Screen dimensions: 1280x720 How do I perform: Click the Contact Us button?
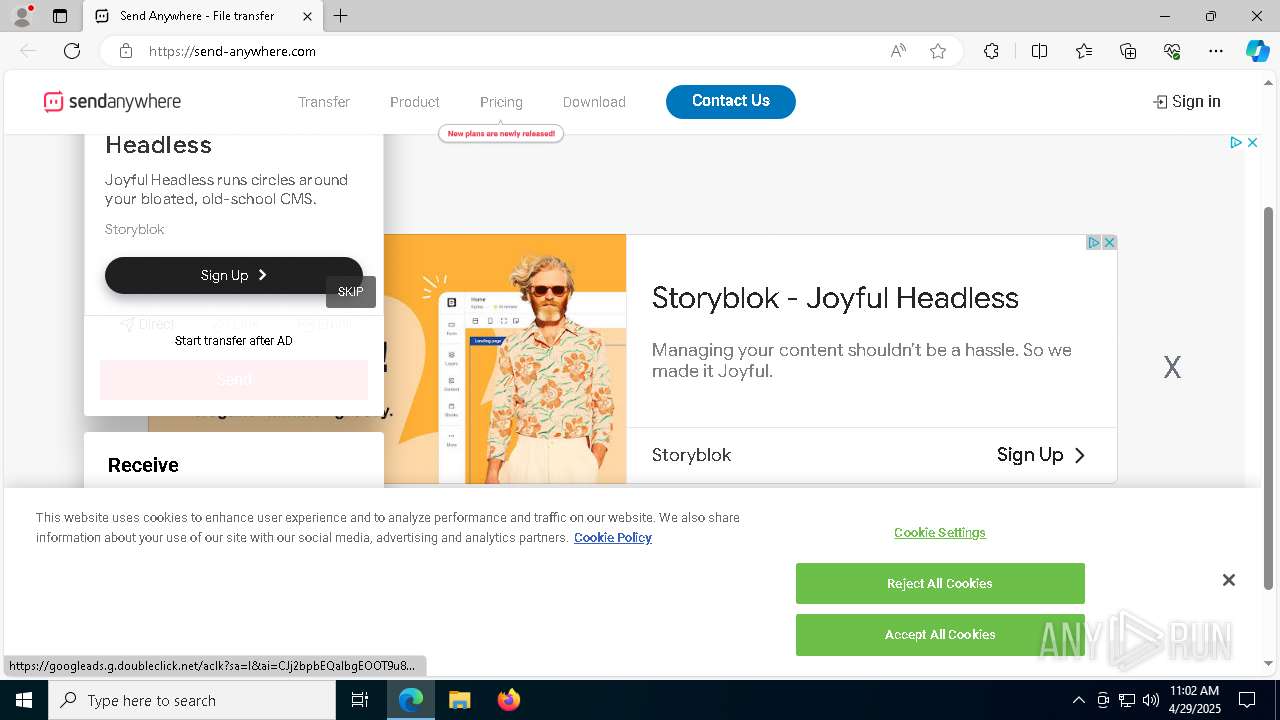[x=731, y=101]
